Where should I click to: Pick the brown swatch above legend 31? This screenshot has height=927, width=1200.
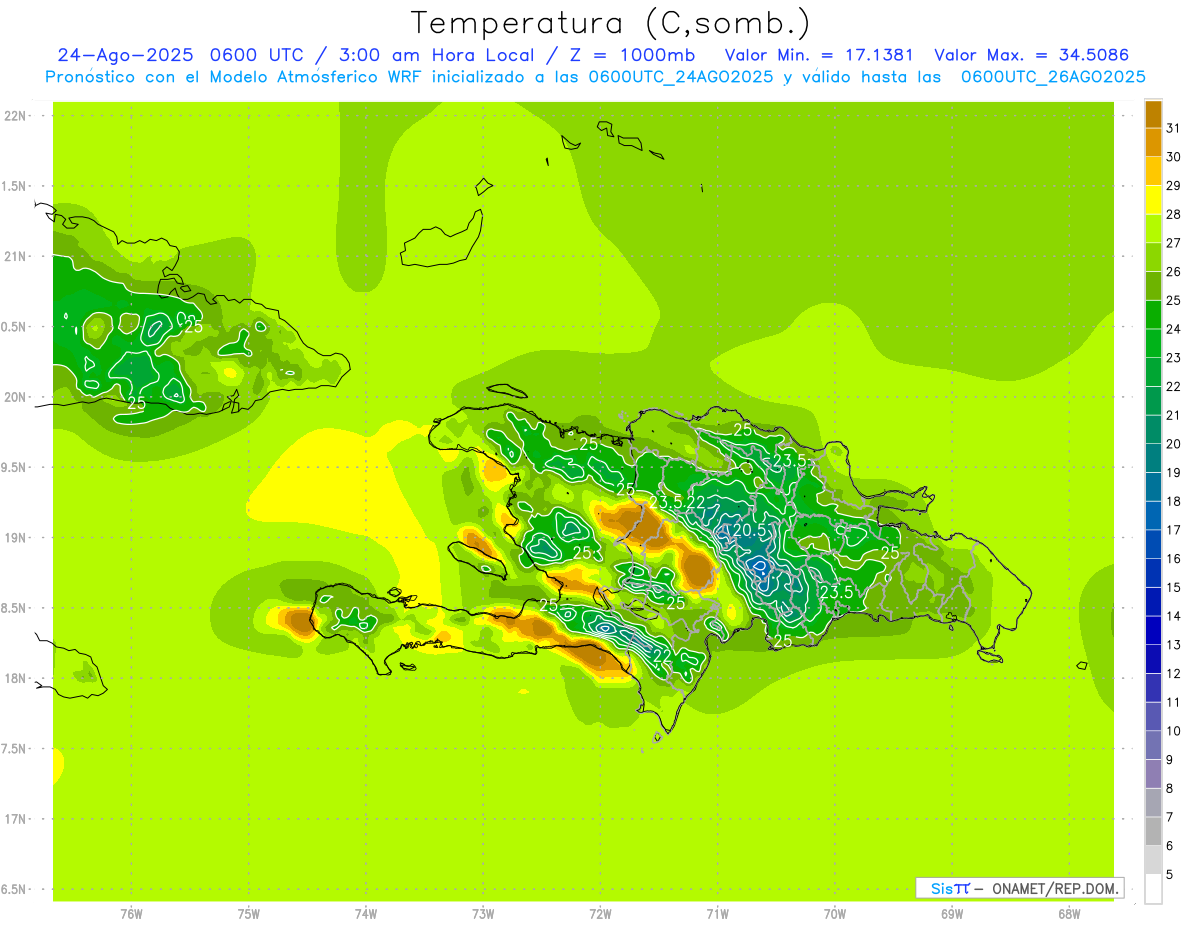[x=1153, y=114]
